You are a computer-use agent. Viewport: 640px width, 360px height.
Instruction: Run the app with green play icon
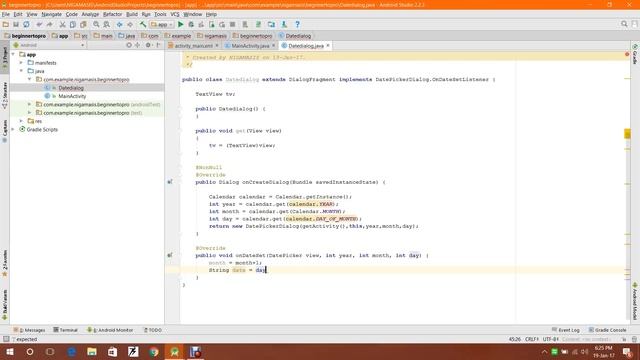click(180, 24)
